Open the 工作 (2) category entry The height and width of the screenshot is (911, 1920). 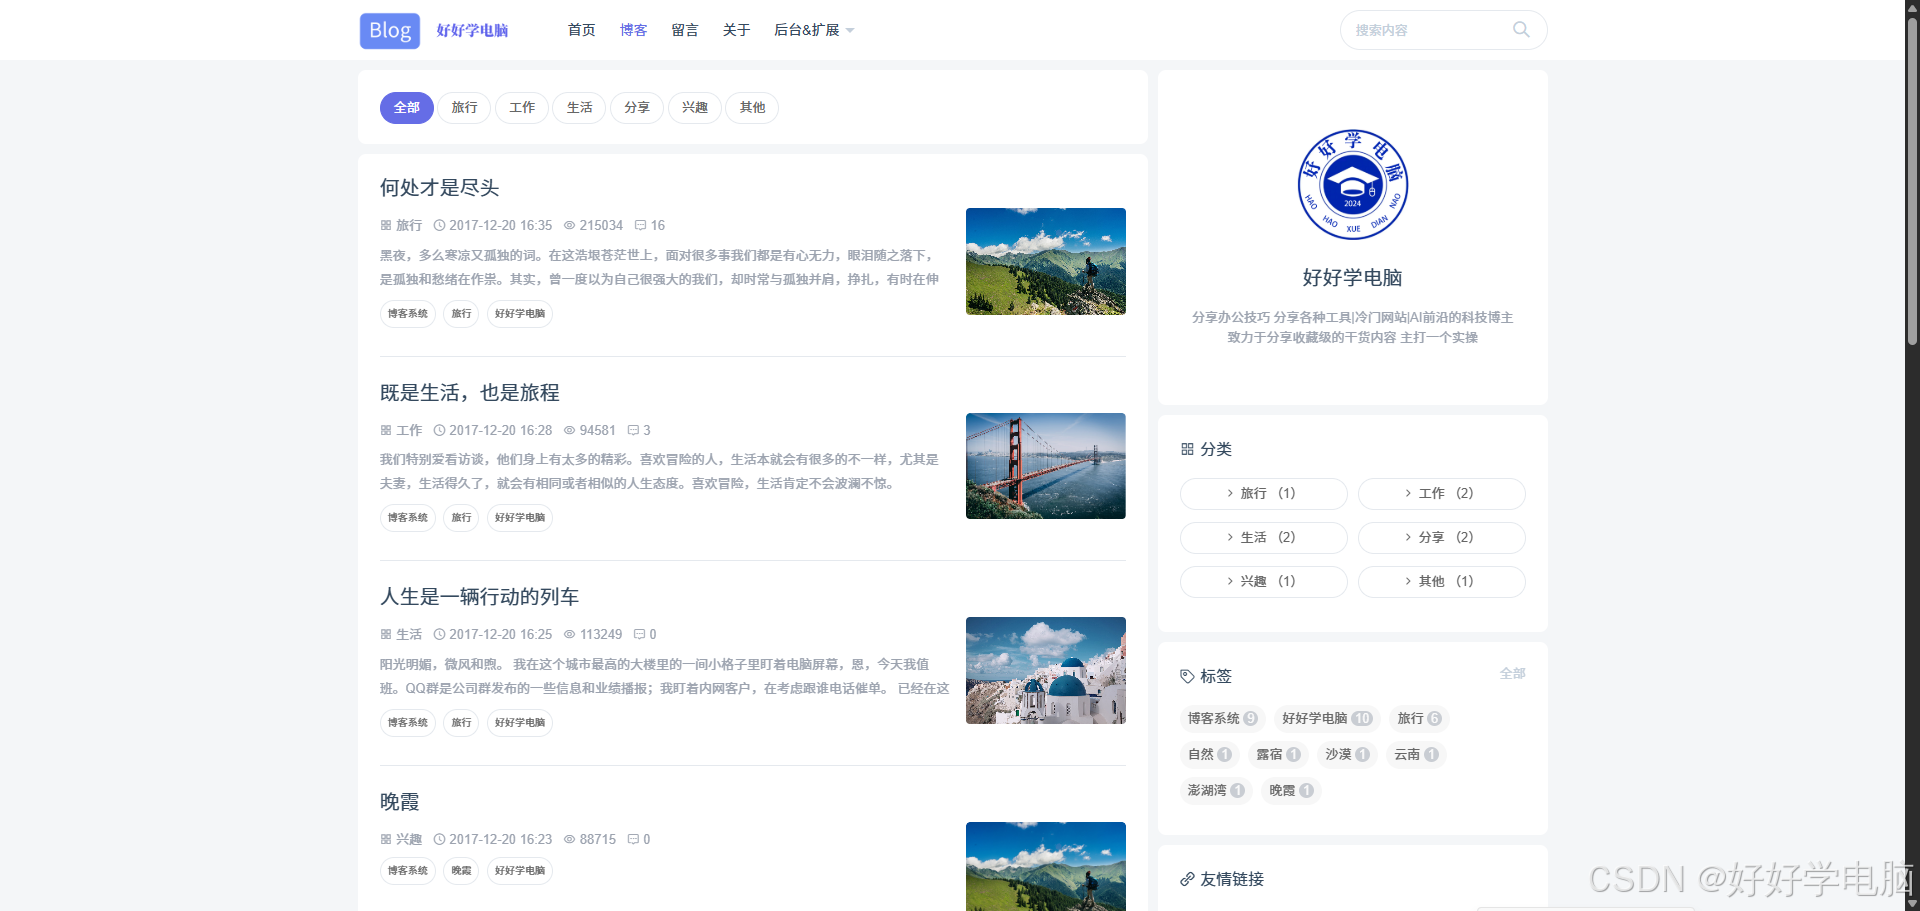pyautogui.click(x=1441, y=494)
